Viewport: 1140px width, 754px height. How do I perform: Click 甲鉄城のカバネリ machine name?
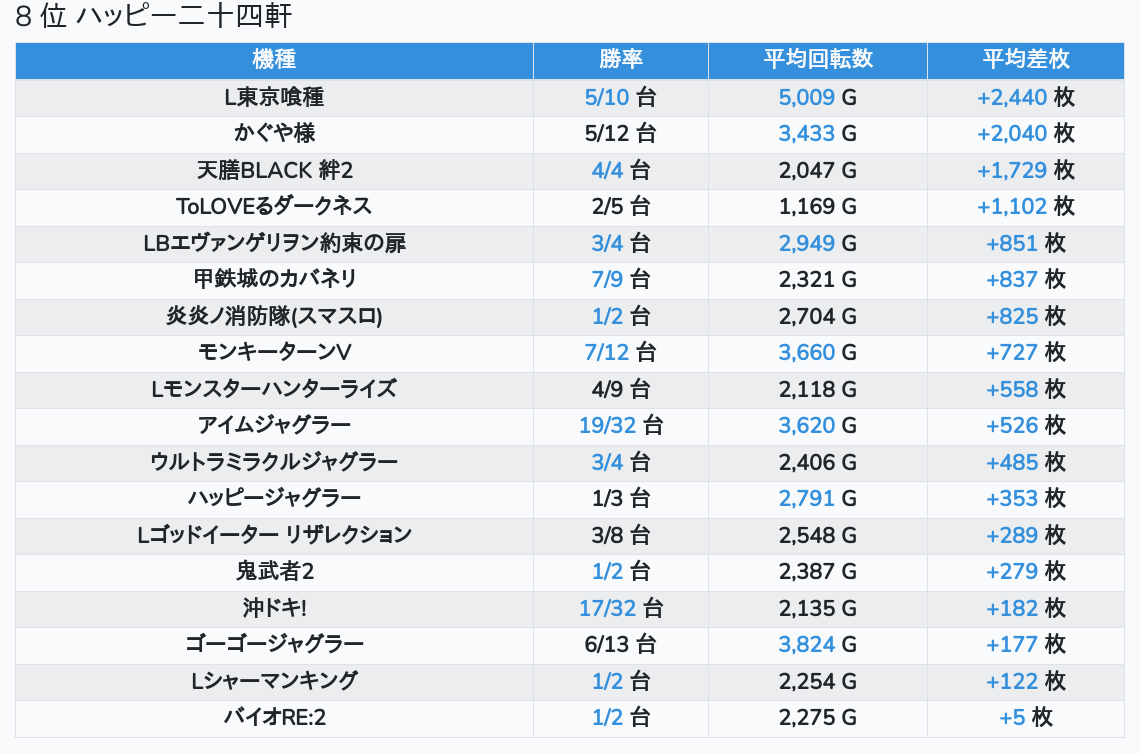click(x=274, y=279)
